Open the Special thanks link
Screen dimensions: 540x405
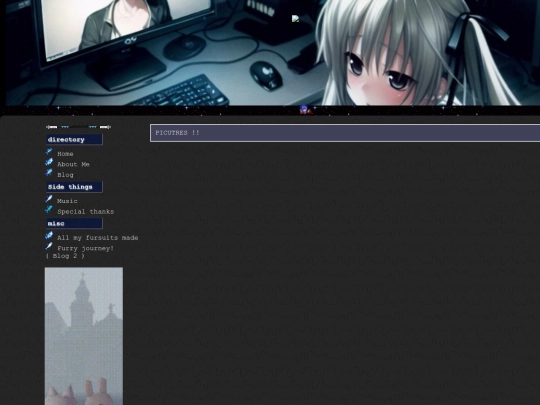click(x=85, y=212)
